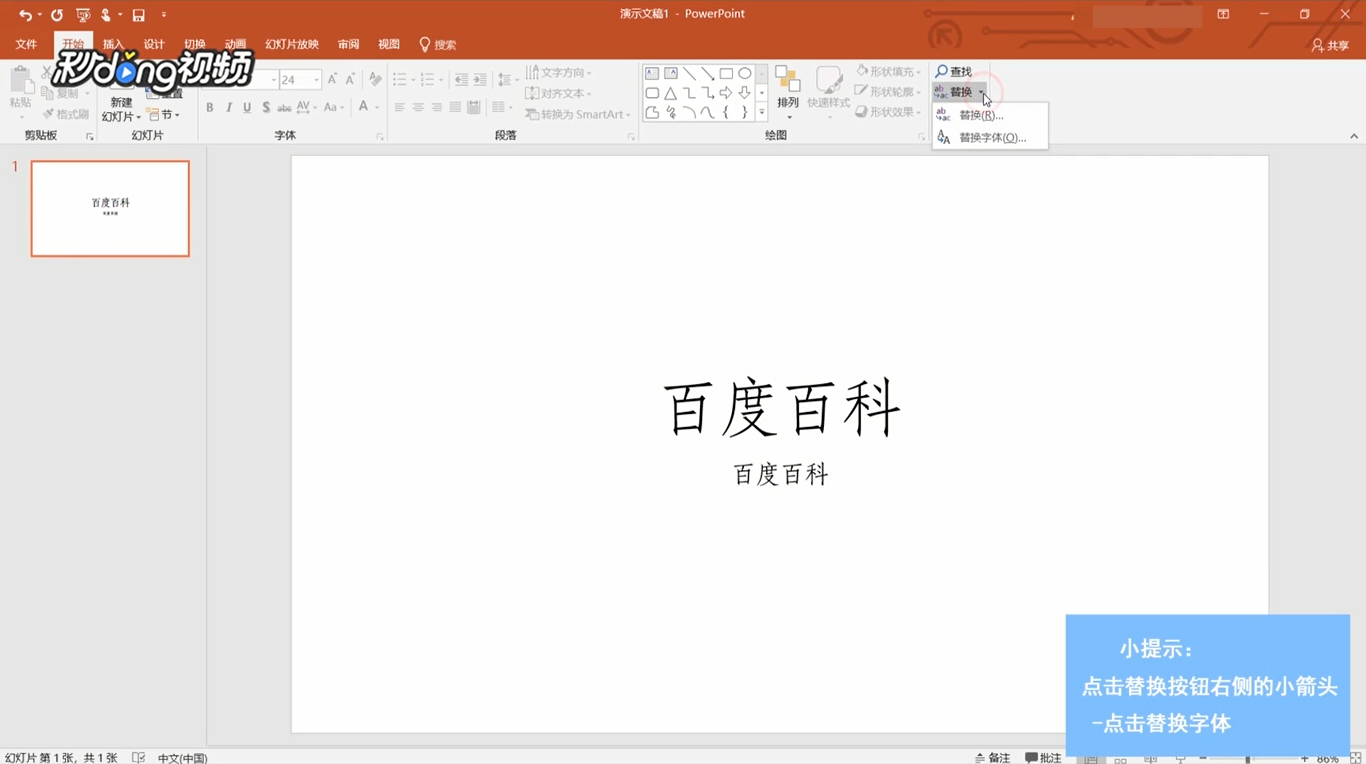This screenshot has height=764, width=1366.
Task: Switch to the 插入 ribbon tab
Action: [x=113, y=44]
